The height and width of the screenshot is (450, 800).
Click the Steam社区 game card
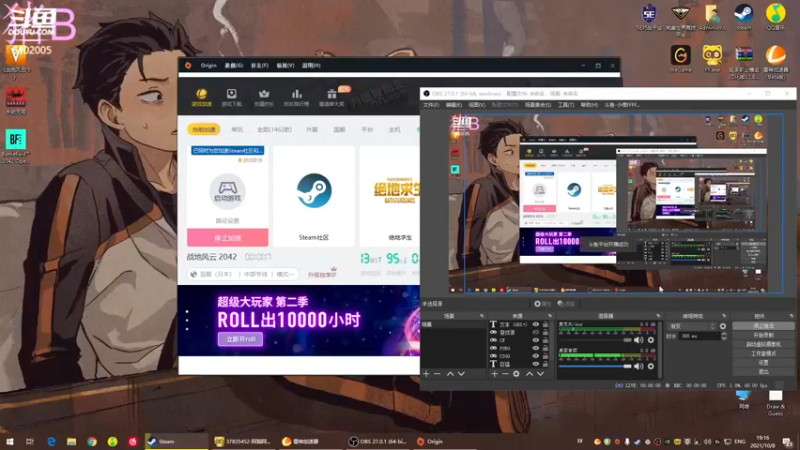(x=314, y=196)
